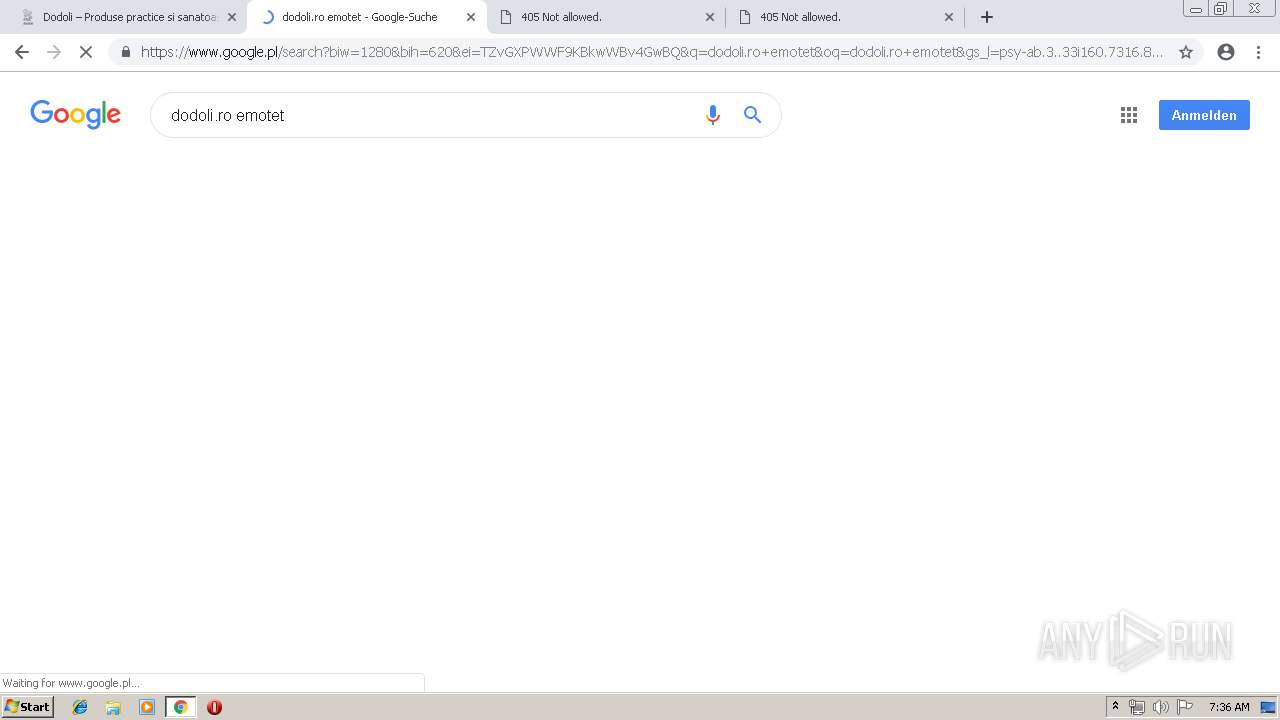The image size is (1280, 720).
Task: Click the Google search magnifier button
Action: coord(753,115)
